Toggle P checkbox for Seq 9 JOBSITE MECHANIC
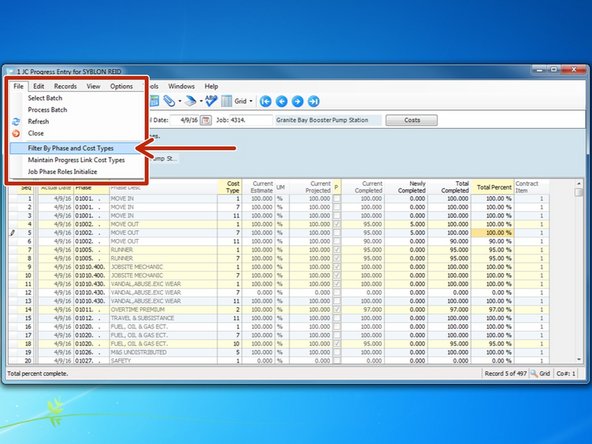The width and height of the screenshot is (592, 444). [337, 267]
